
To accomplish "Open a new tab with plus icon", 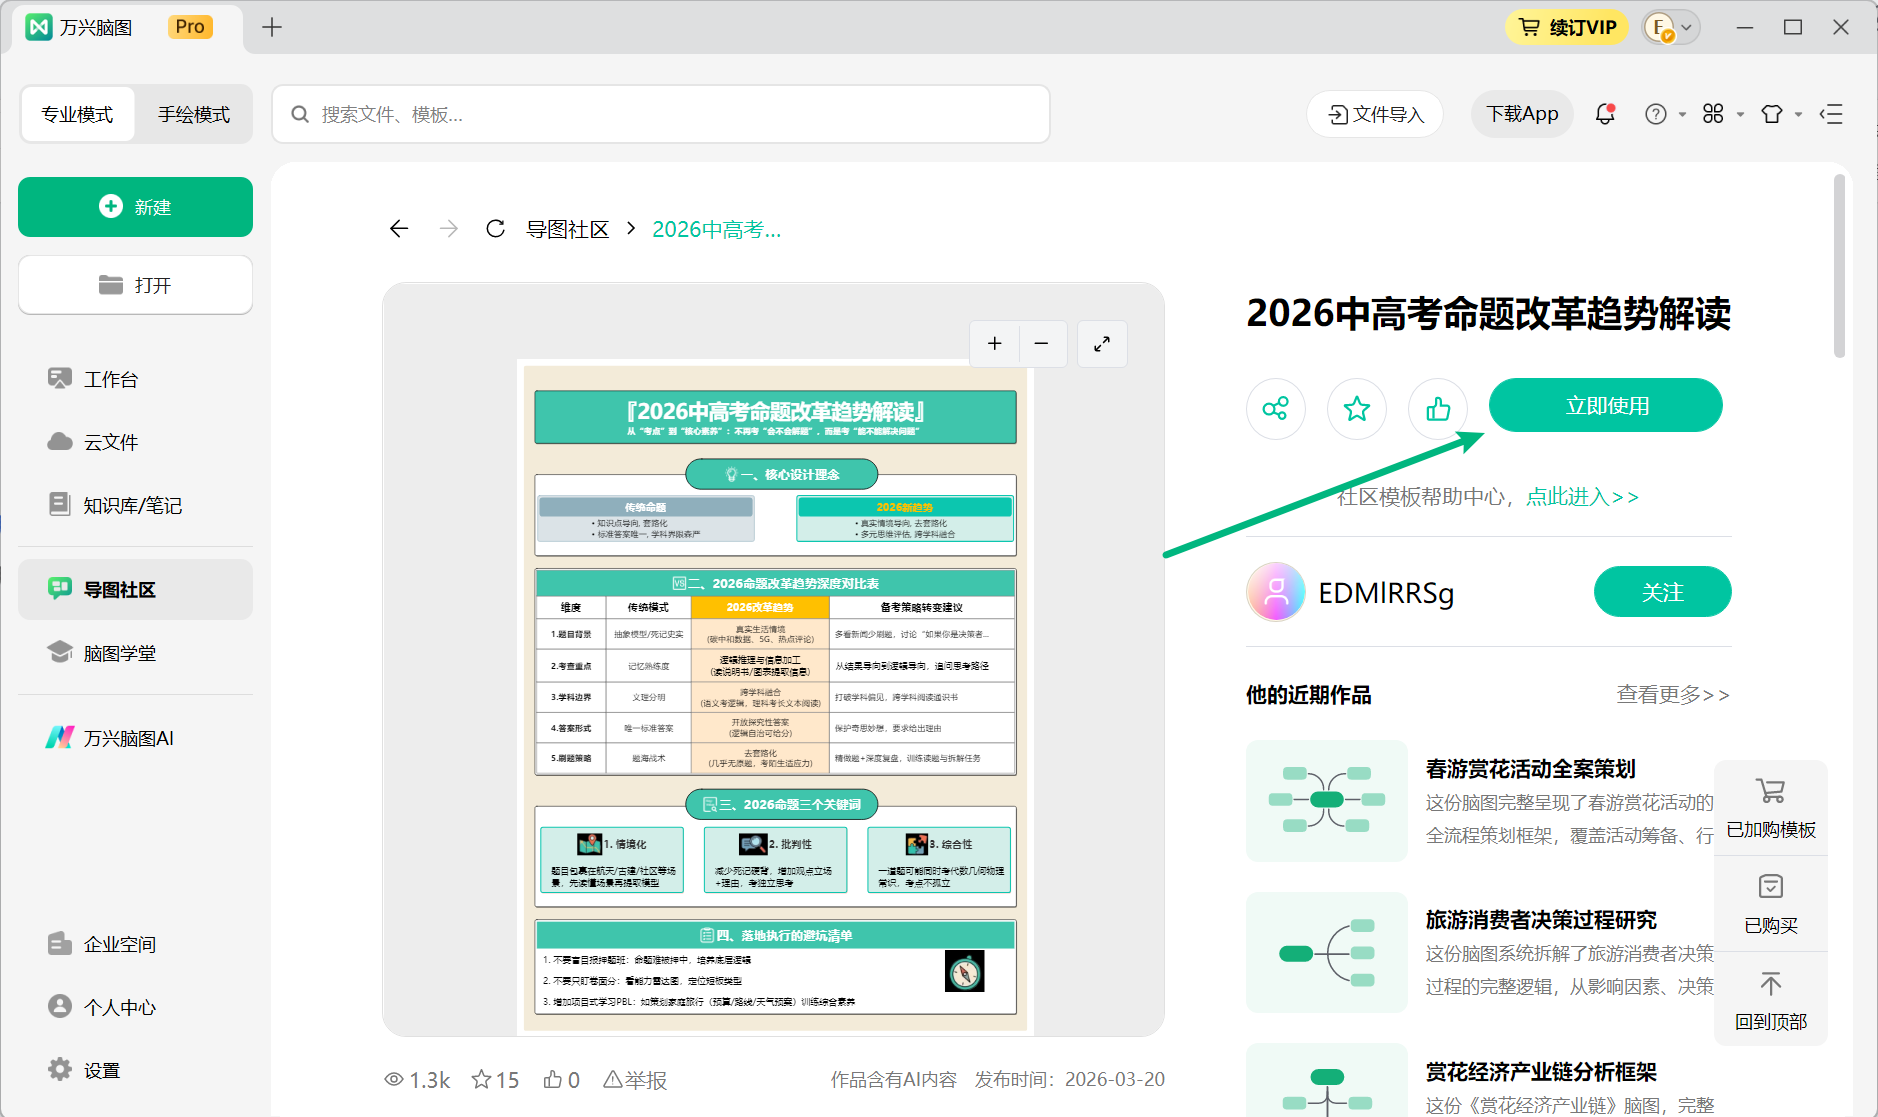I will click(272, 27).
